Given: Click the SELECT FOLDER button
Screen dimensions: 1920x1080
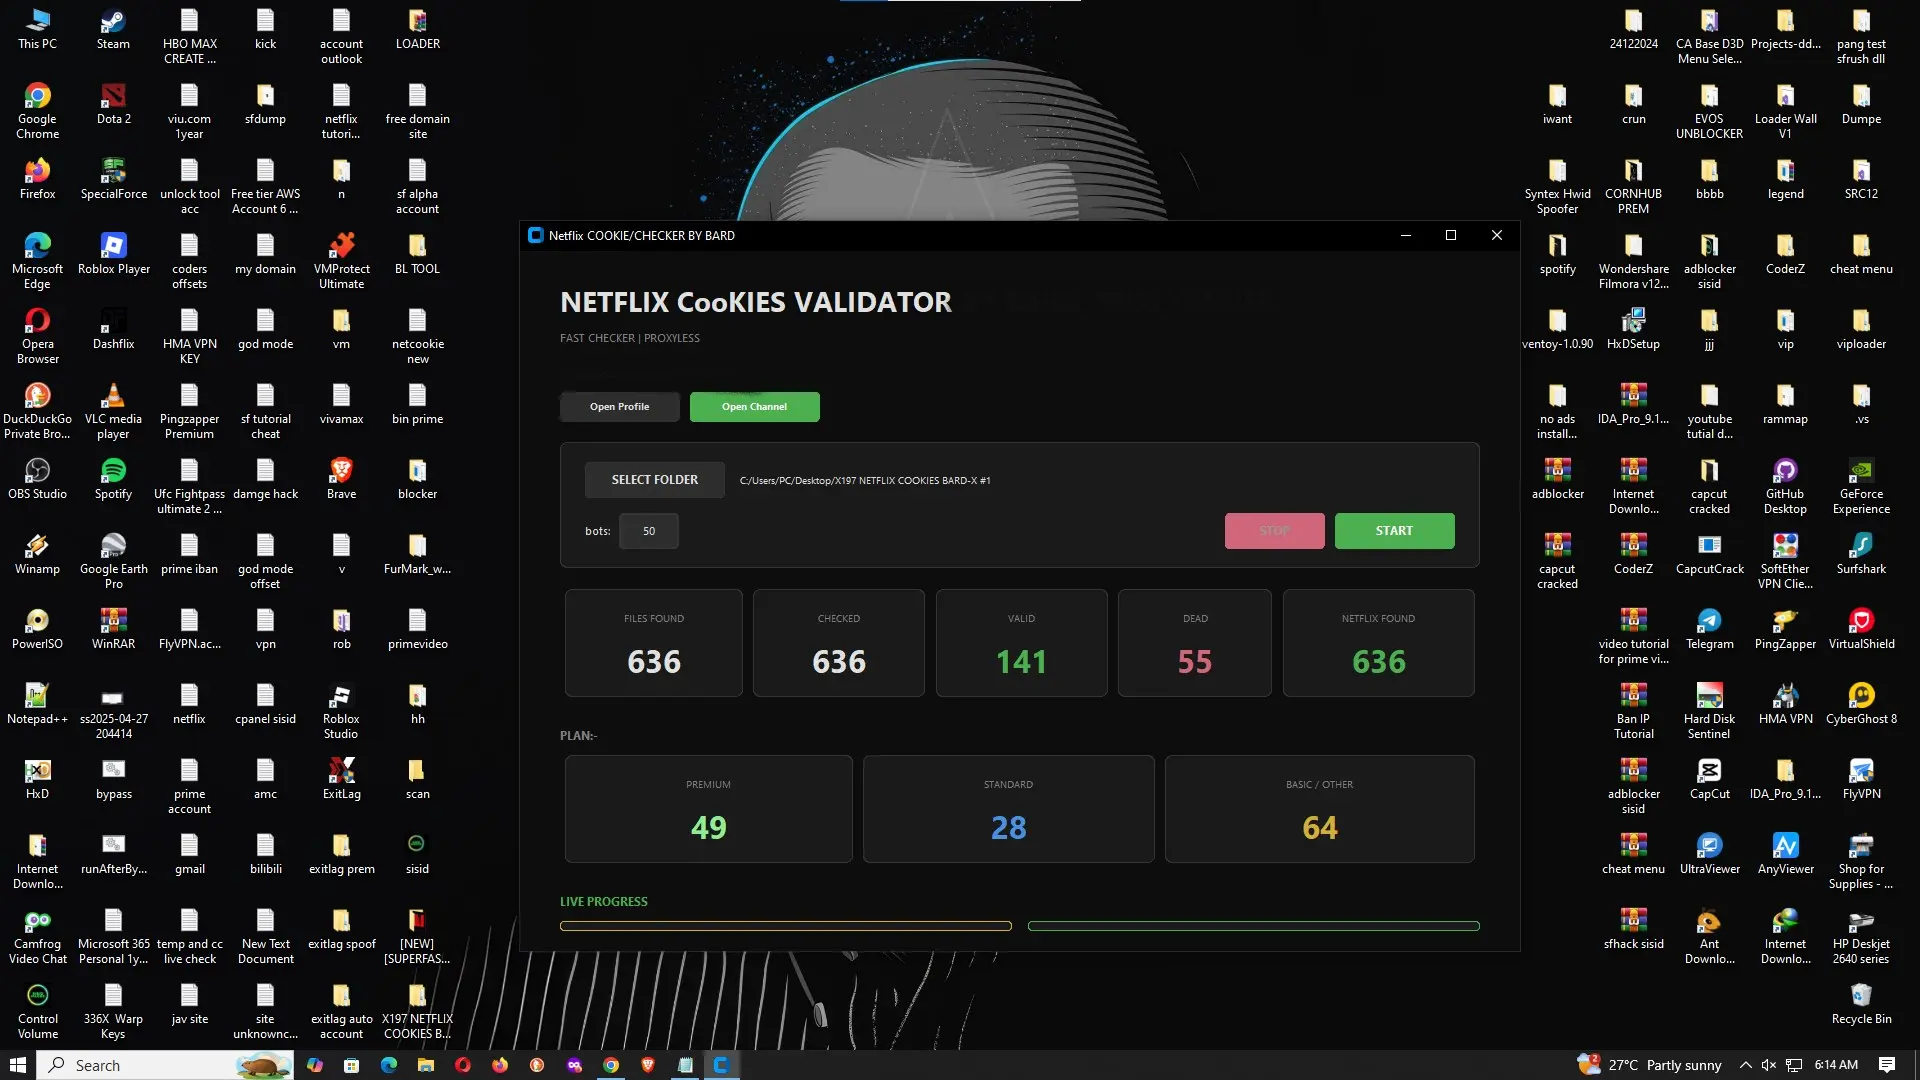Looking at the screenshot, I should pos(655,480).
